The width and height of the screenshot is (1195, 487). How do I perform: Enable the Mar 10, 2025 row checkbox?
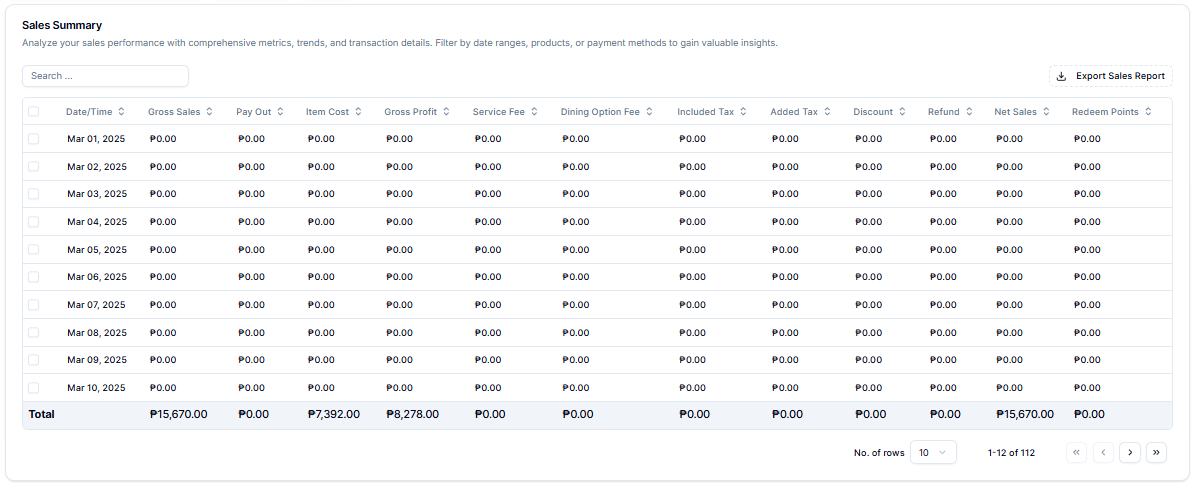click(34, 387)
